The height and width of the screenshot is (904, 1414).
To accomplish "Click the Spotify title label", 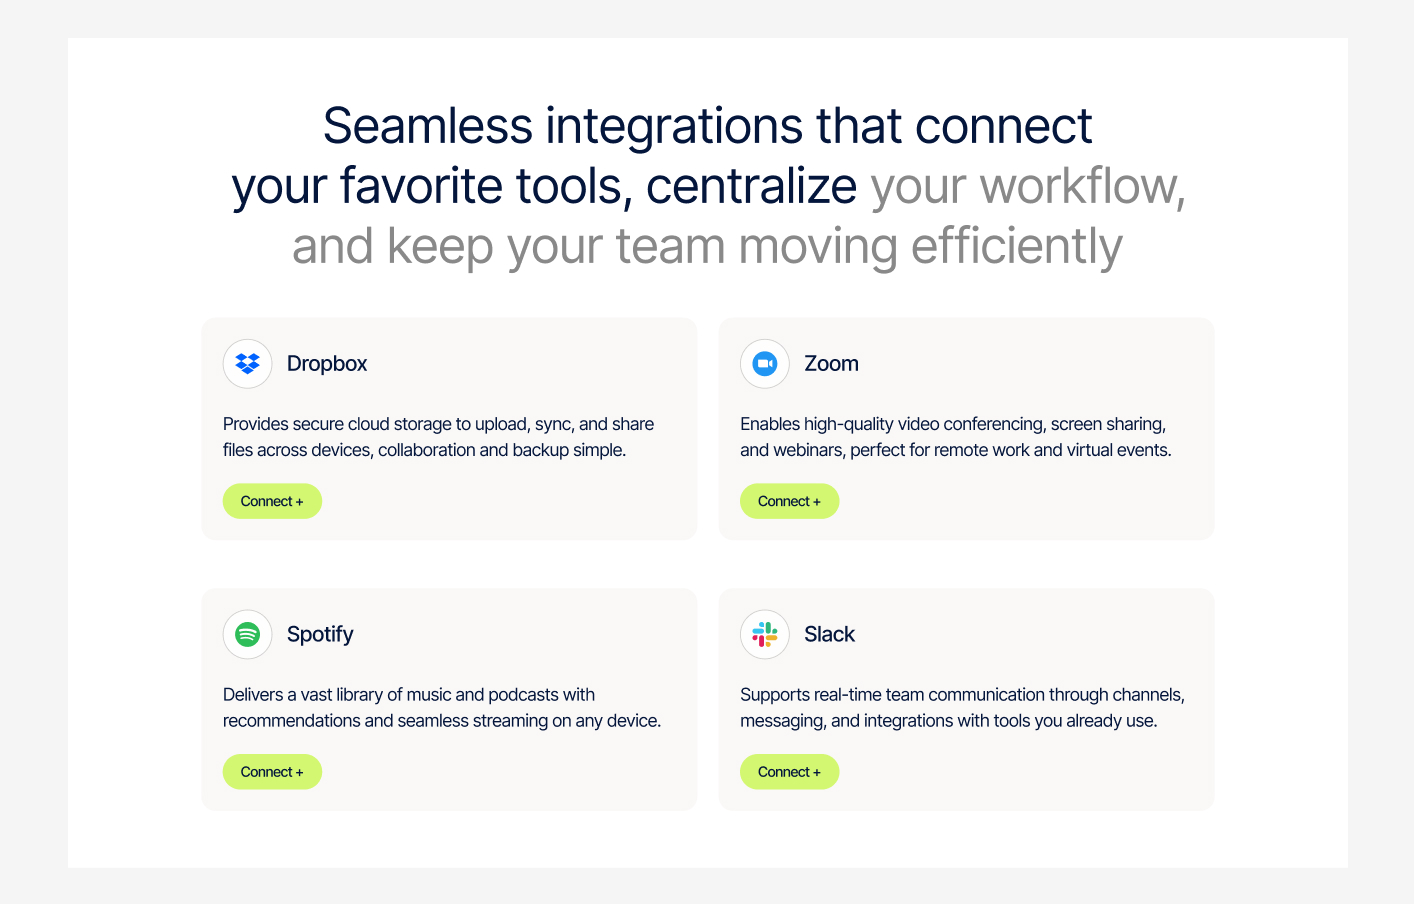I will (320, 634).
